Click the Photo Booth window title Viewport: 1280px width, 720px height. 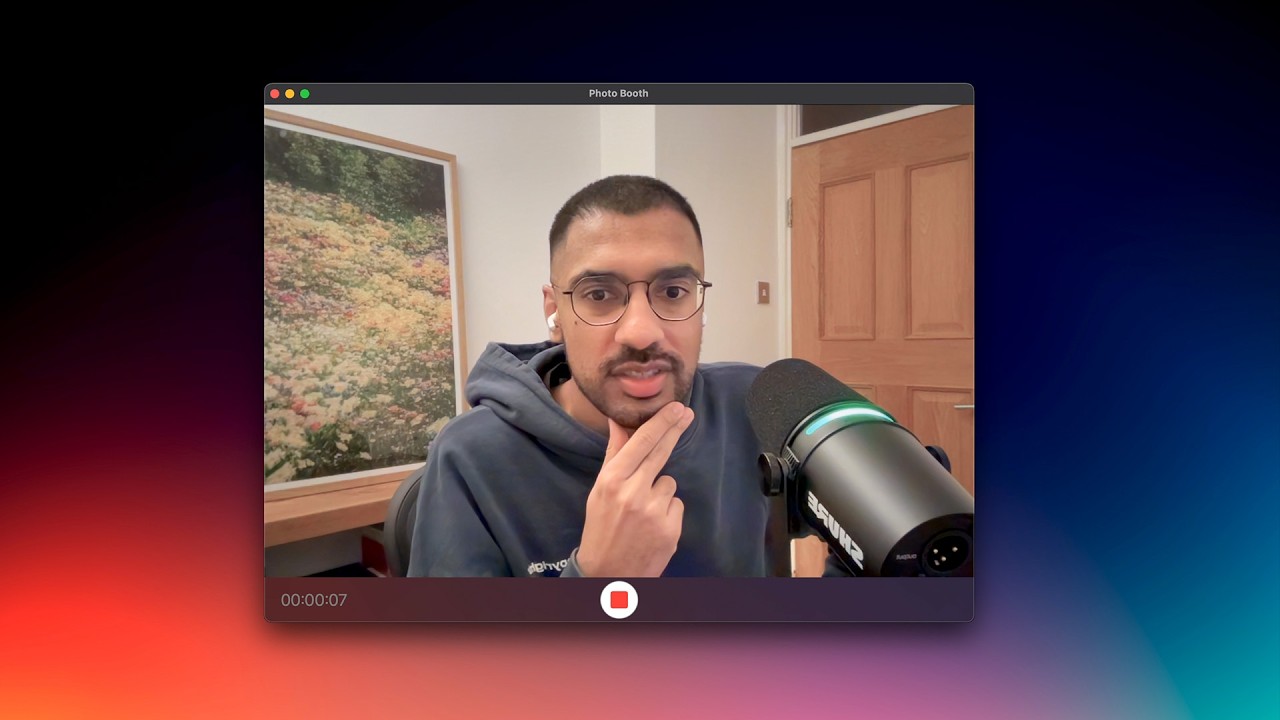tap(618, 93)
